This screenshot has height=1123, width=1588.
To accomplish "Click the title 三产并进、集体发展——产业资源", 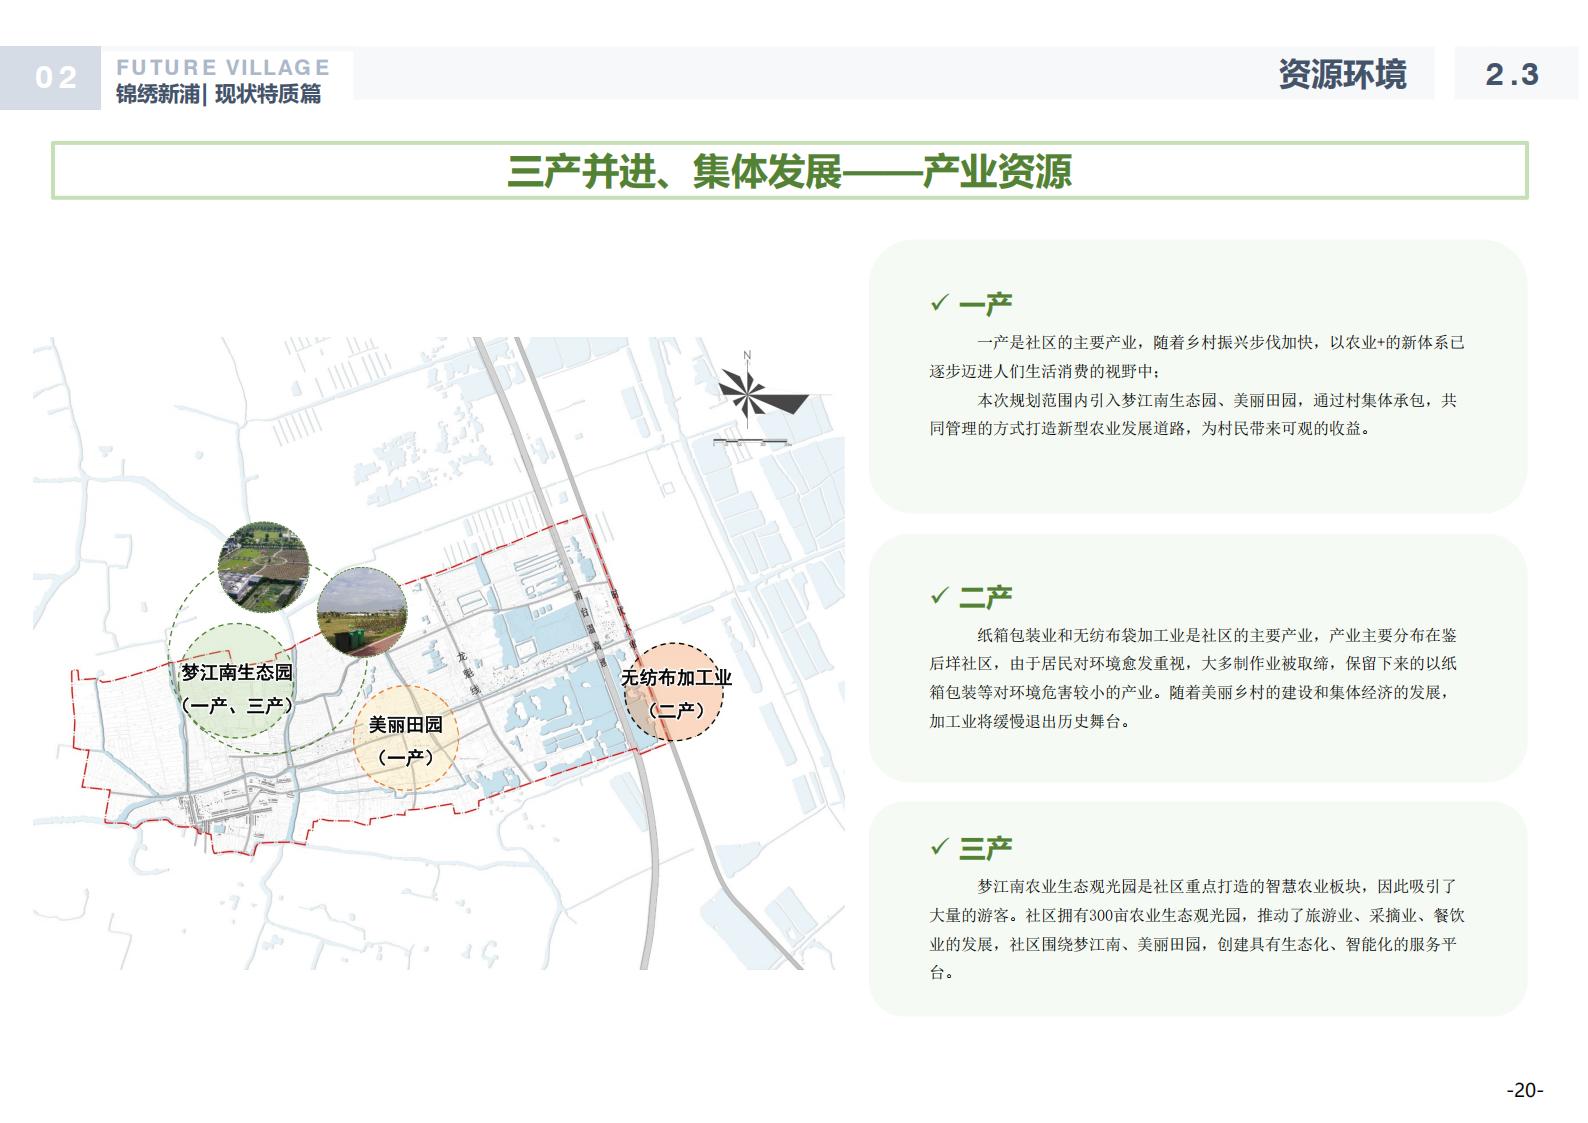I will click(x=789, y=171).
